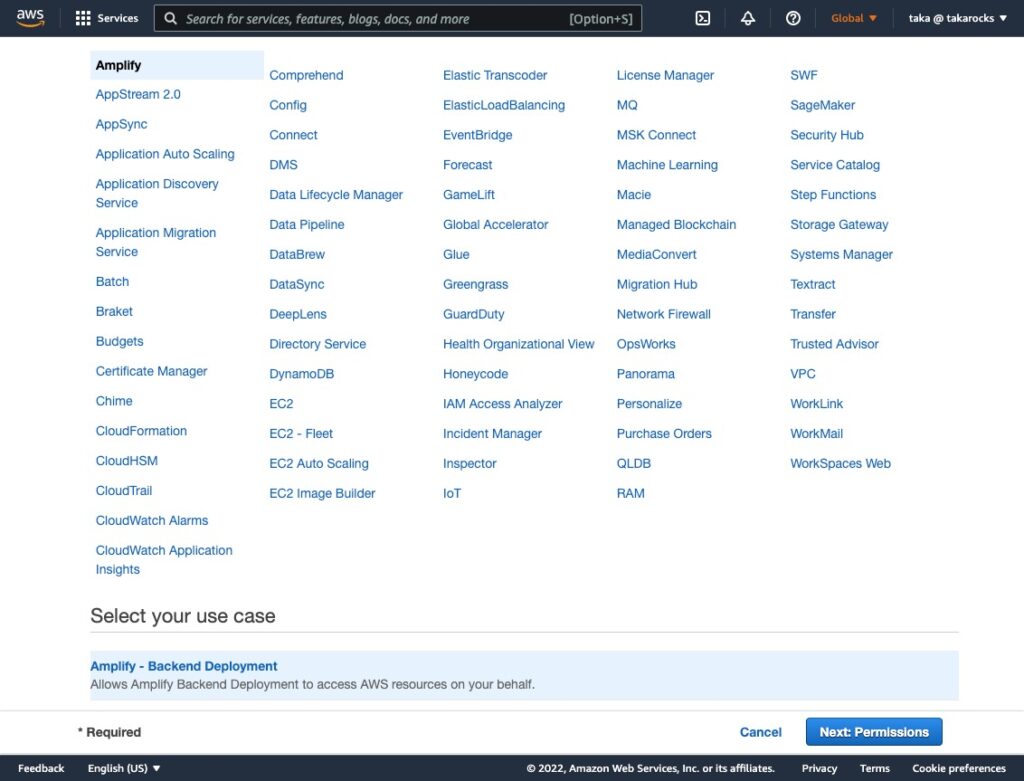Choose CloudWatch Alarms service

(152, 521)
